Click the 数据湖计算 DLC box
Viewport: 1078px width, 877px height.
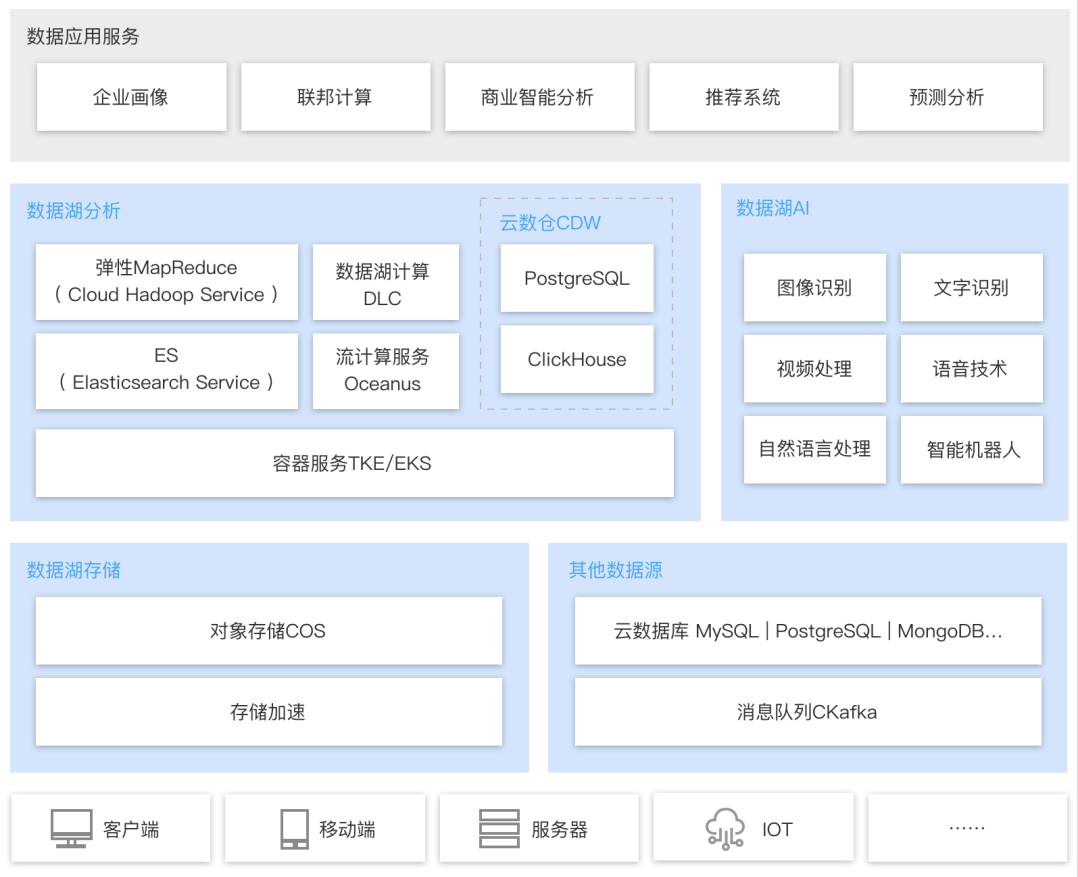coord(386,281)
